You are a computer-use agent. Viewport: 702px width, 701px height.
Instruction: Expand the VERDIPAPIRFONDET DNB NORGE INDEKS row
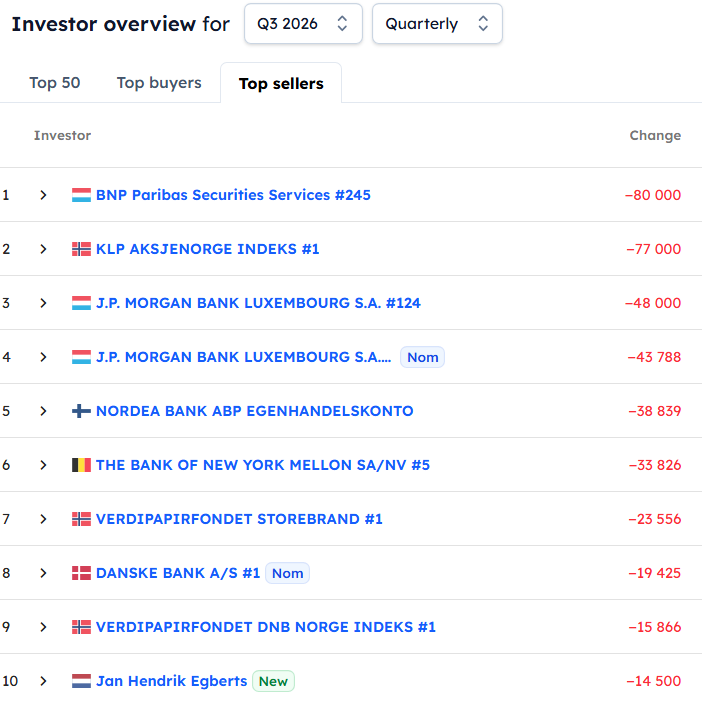pos(43,627)
